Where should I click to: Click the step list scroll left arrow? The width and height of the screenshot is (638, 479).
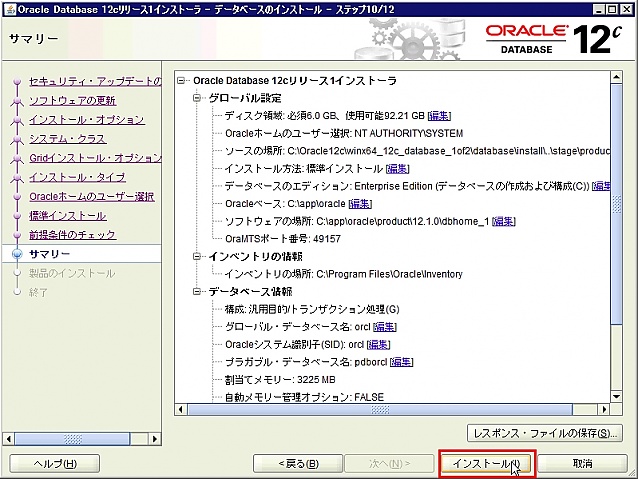[9, 439]
